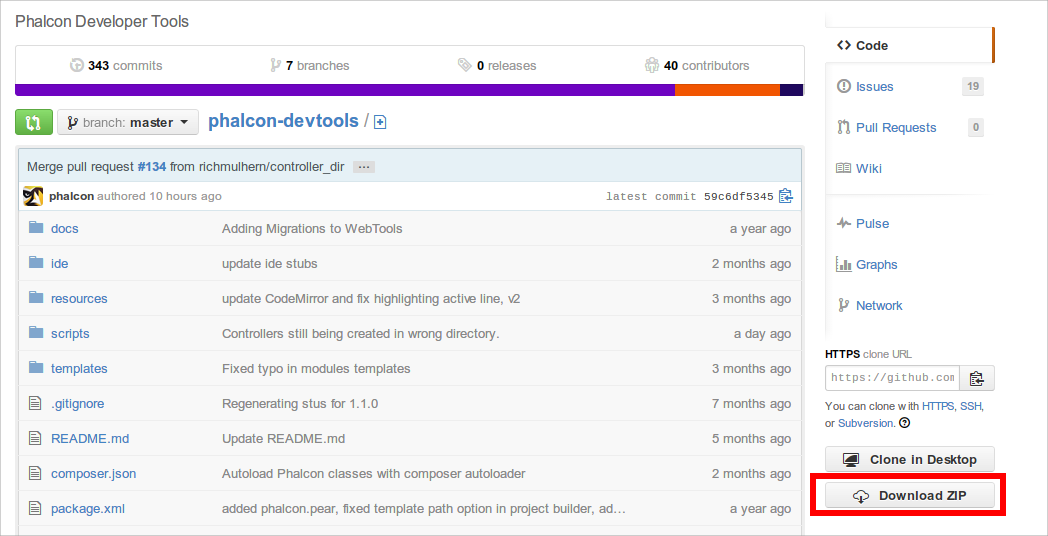Viewport: 1048px width, 536px height.
Task: Open the README.md file
Action: coord(90,438)
